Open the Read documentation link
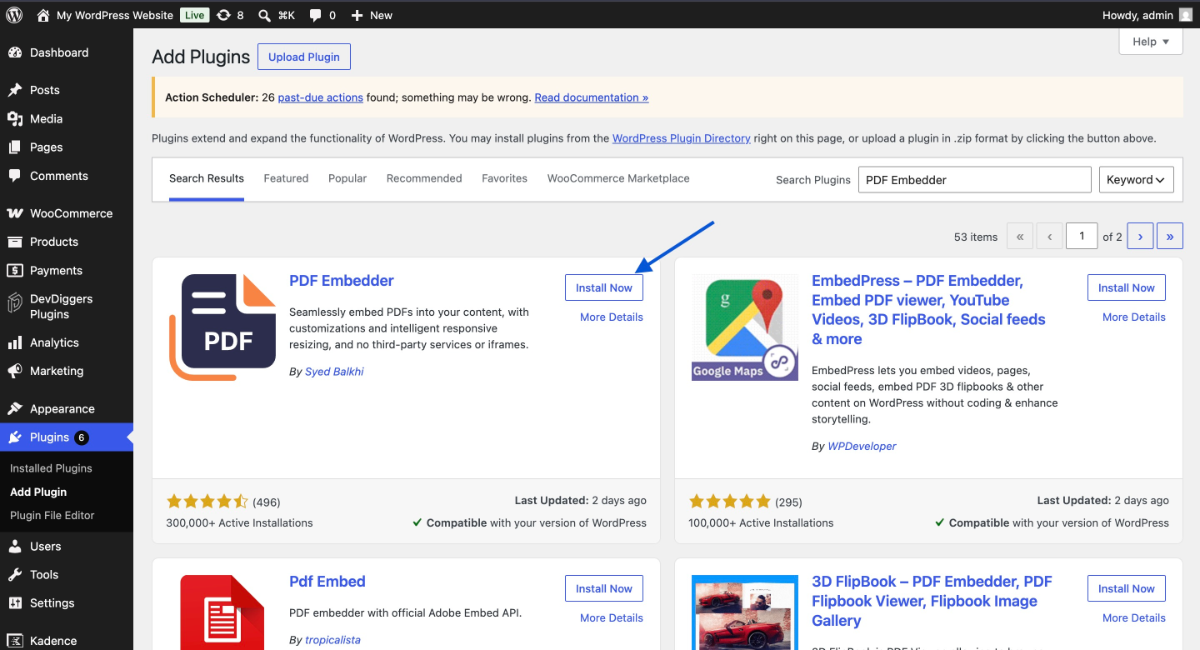The height and width of the screenshot is (650, 1200). (x=591, y=98)
